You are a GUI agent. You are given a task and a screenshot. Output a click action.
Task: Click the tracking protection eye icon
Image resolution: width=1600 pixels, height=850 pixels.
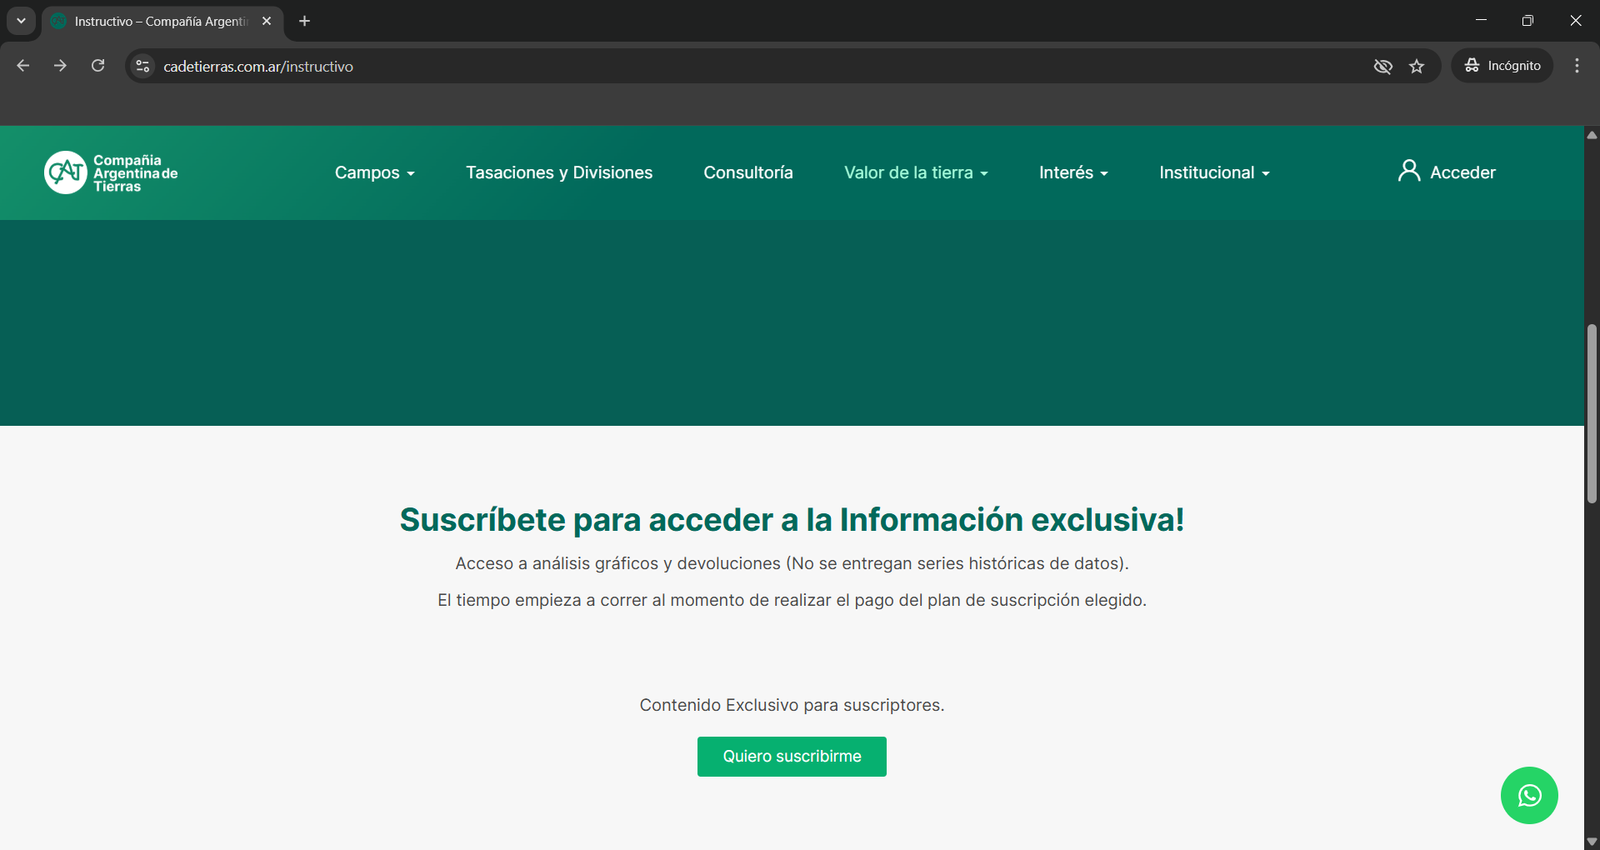[x=1383, y=66]
